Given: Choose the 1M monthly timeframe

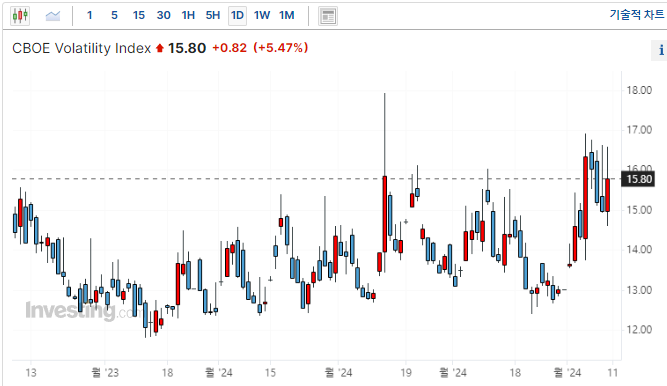Looking at the screenshot, I should tap(287, 16).
